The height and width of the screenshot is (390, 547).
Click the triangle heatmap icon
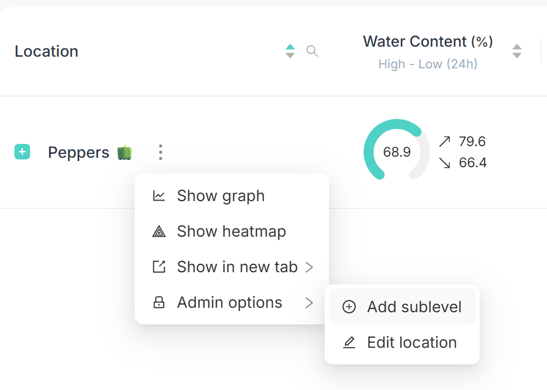[159, 231]
